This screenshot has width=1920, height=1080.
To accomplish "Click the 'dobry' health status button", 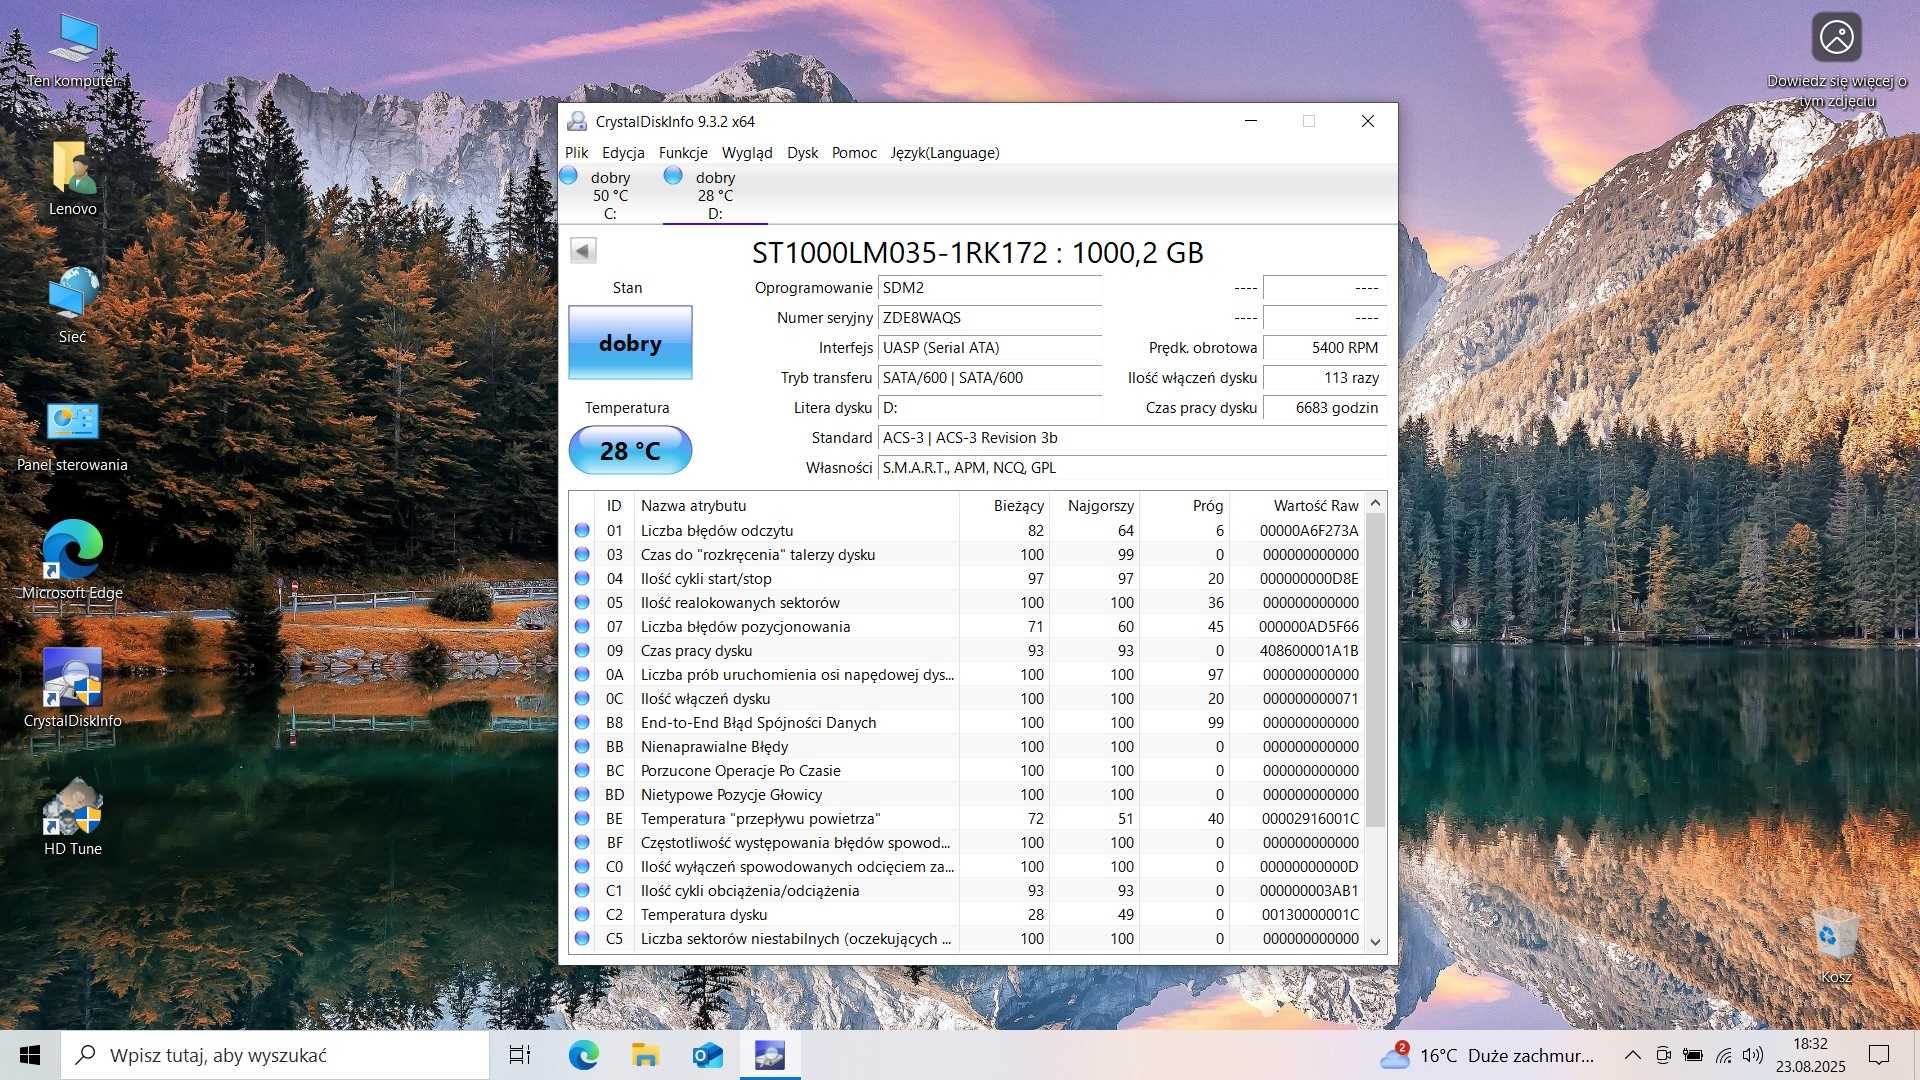I will [x=630, y=343].
